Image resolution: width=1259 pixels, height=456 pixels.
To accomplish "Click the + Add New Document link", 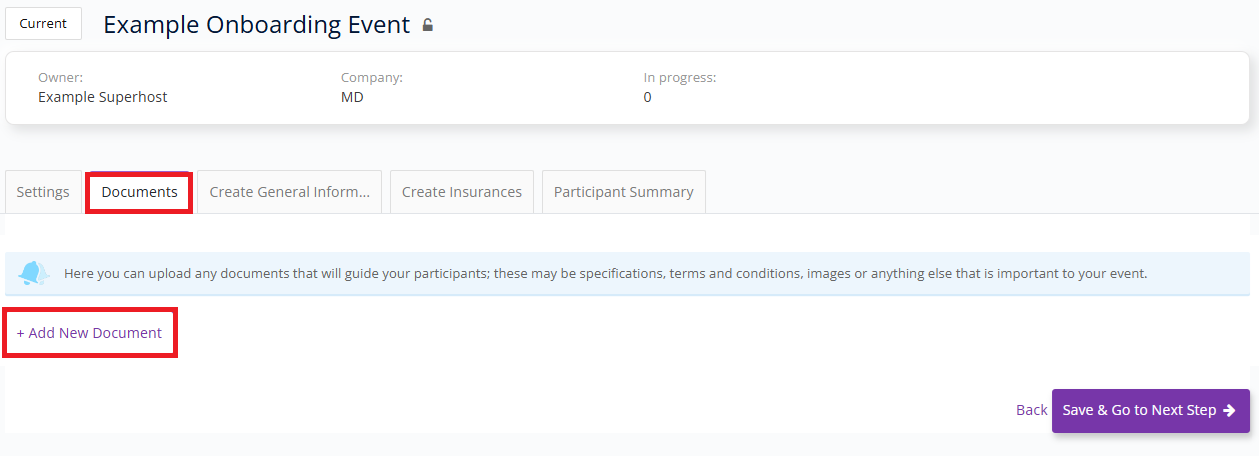I will click(x=89, y=333).
